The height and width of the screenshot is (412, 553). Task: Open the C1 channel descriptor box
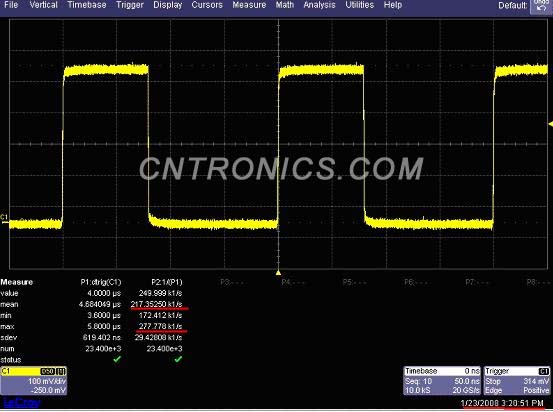point(34,381)
